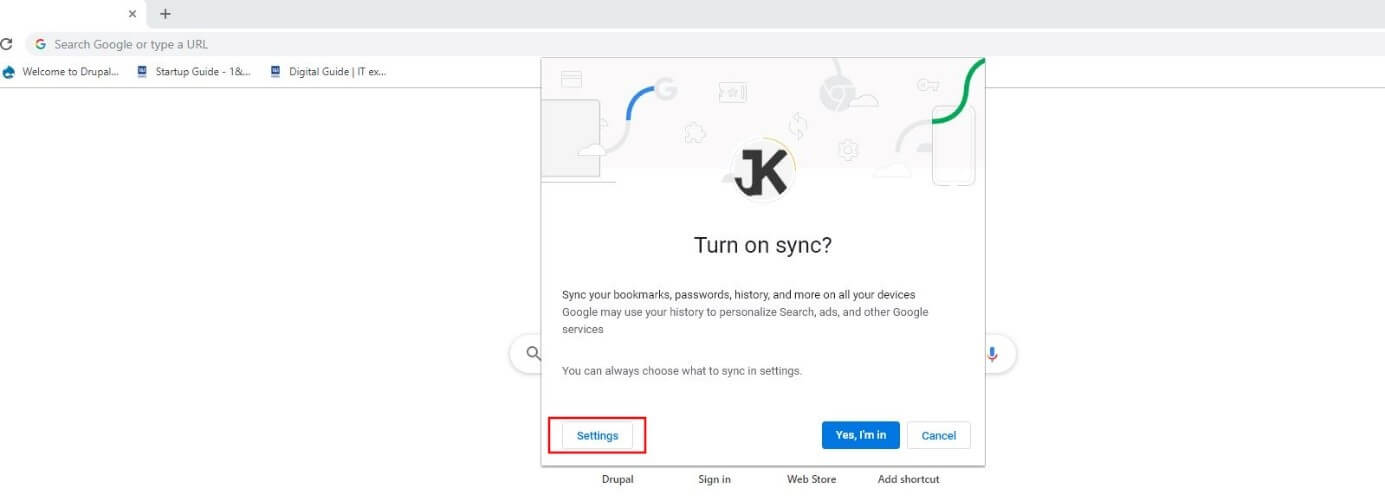Open the Startup Guide bookmark
The image size is (1385, 501).
[194, 72]
